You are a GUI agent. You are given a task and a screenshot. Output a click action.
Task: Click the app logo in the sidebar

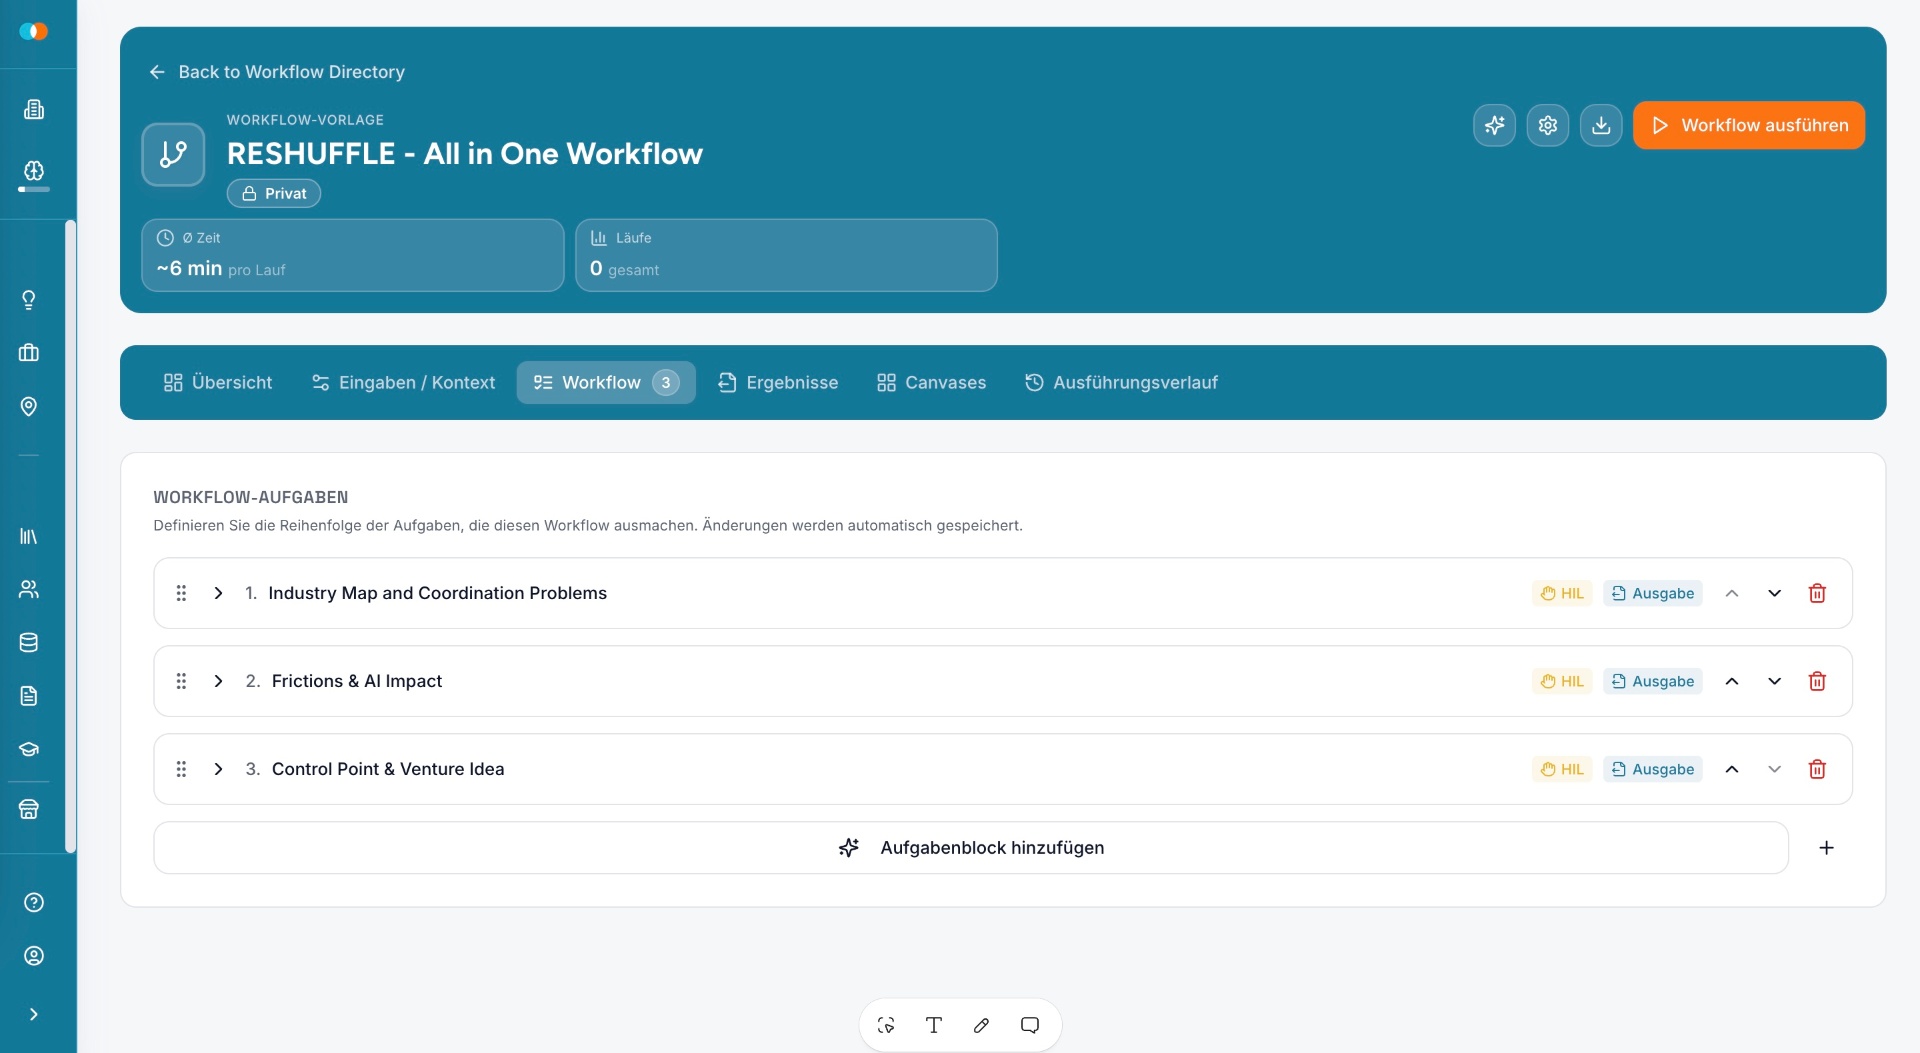tap(34, 32)
